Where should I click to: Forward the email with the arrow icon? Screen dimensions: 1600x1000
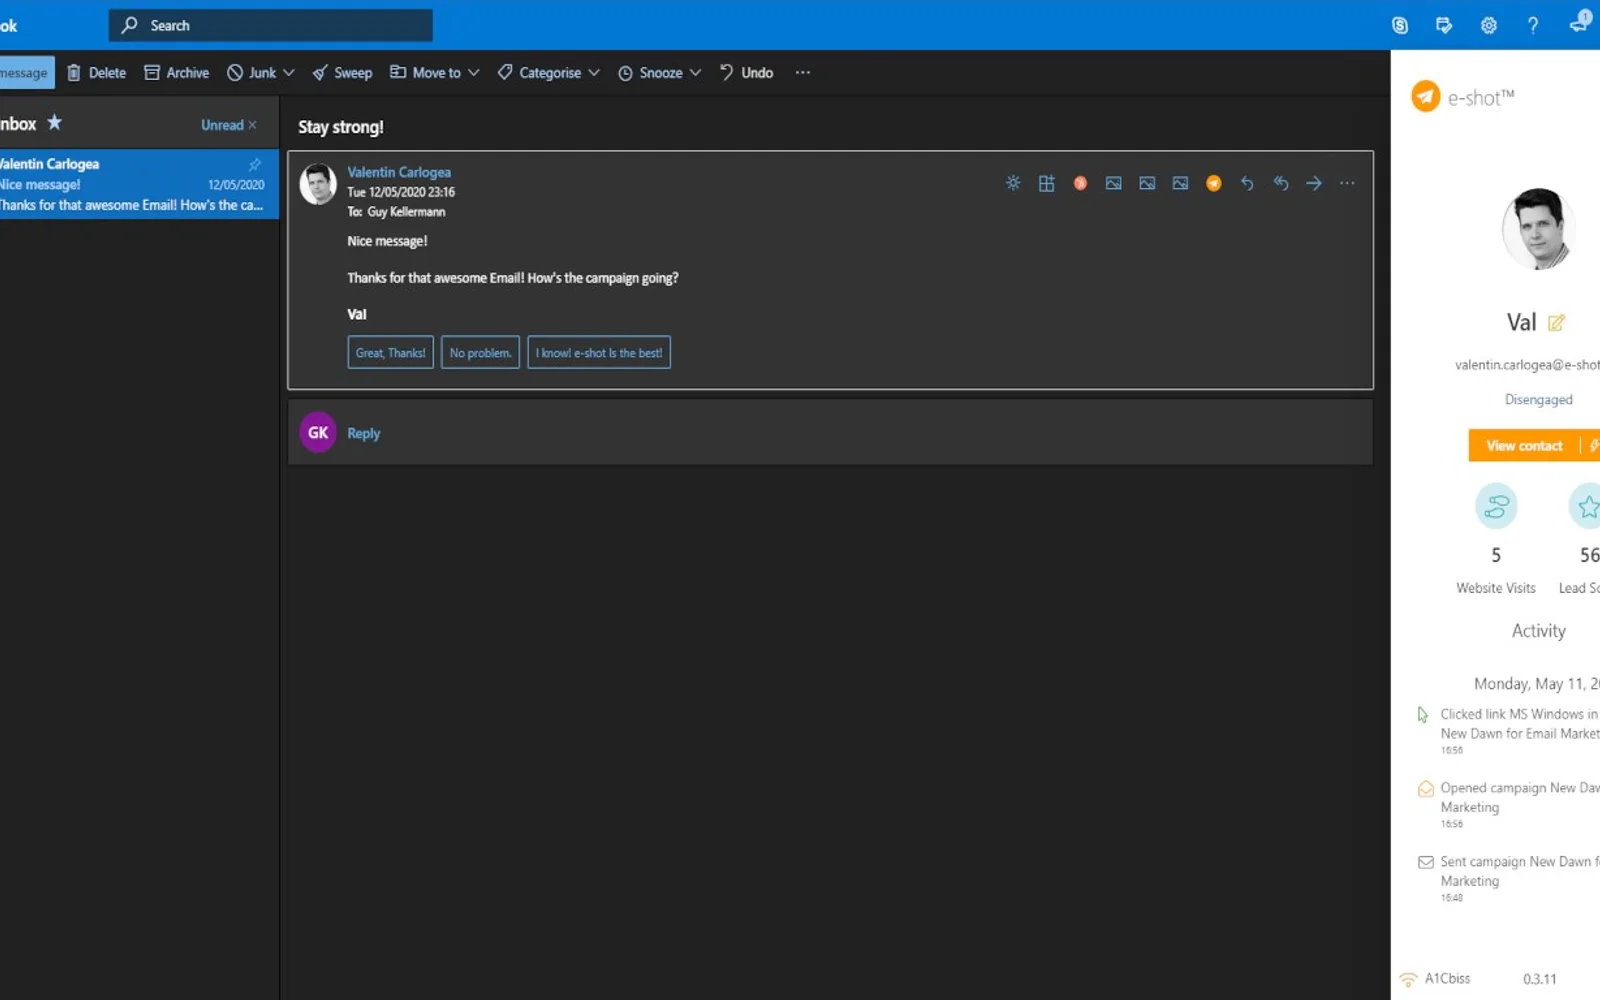click(1314, 183)
